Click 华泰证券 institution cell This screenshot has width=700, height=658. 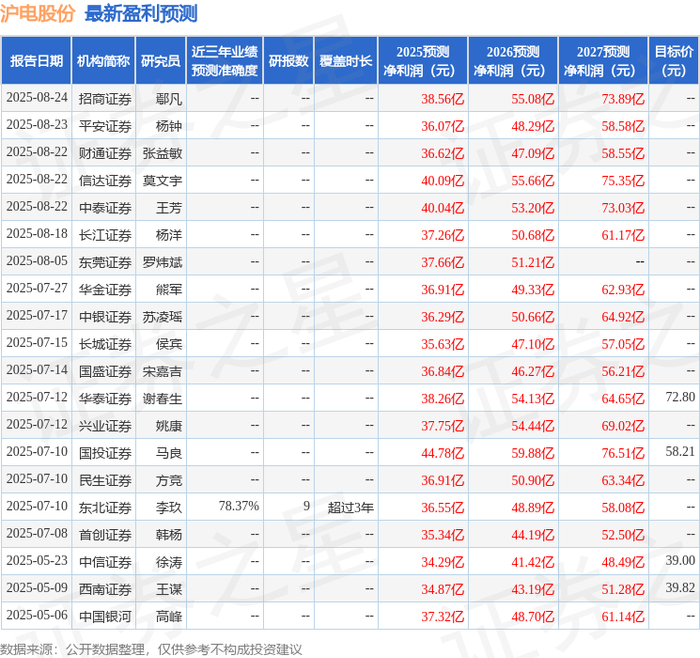[105, 398]
